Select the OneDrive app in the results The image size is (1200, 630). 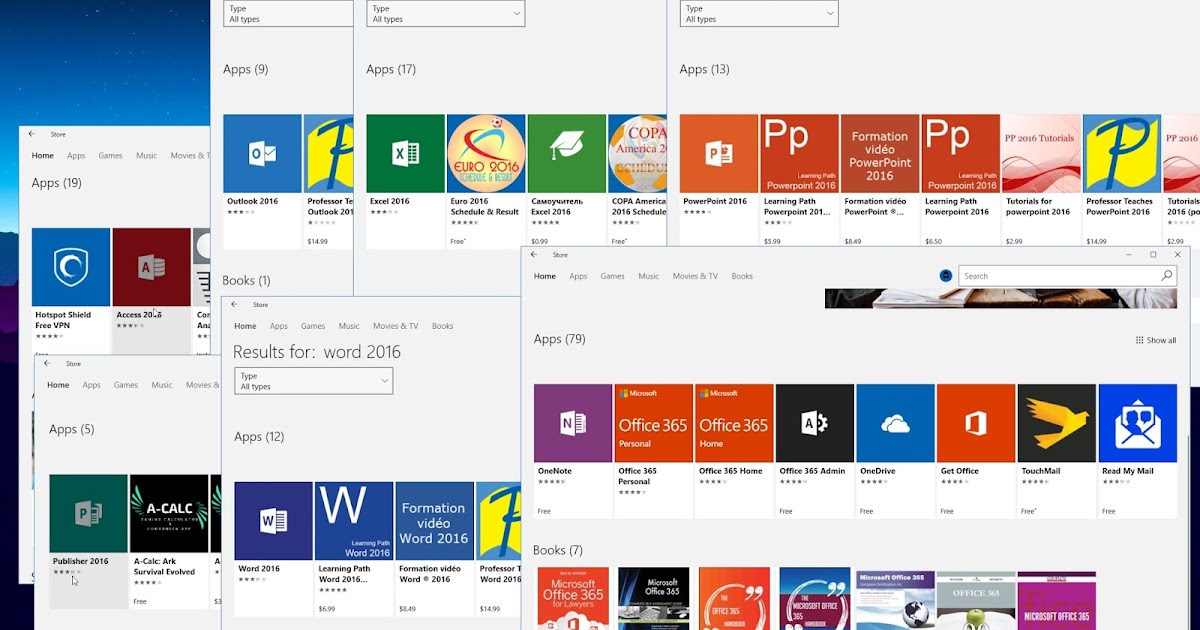tap(895, 422)
